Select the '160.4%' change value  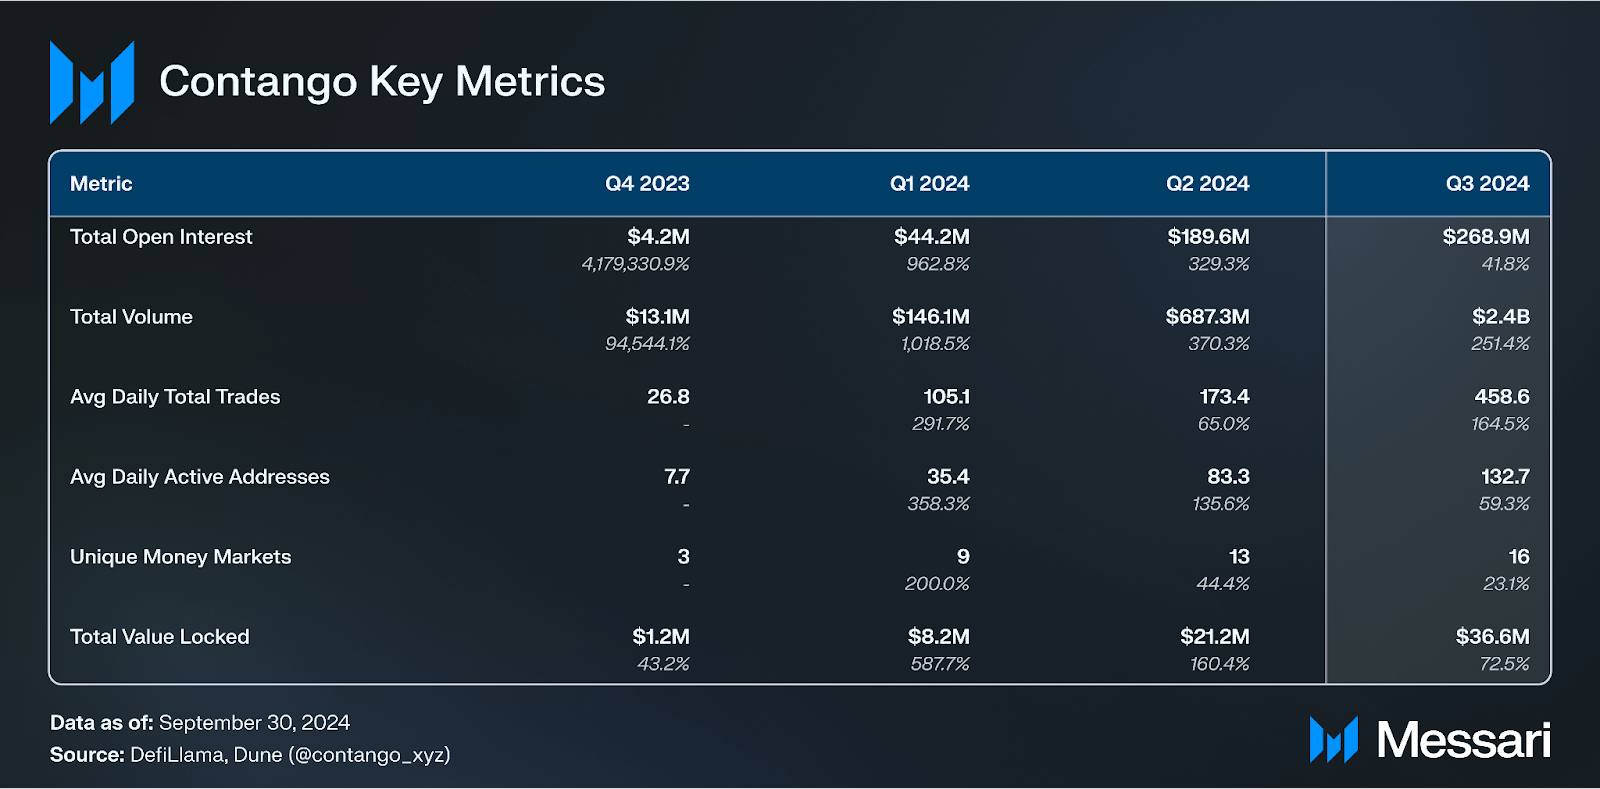(x=1220, y=664)
